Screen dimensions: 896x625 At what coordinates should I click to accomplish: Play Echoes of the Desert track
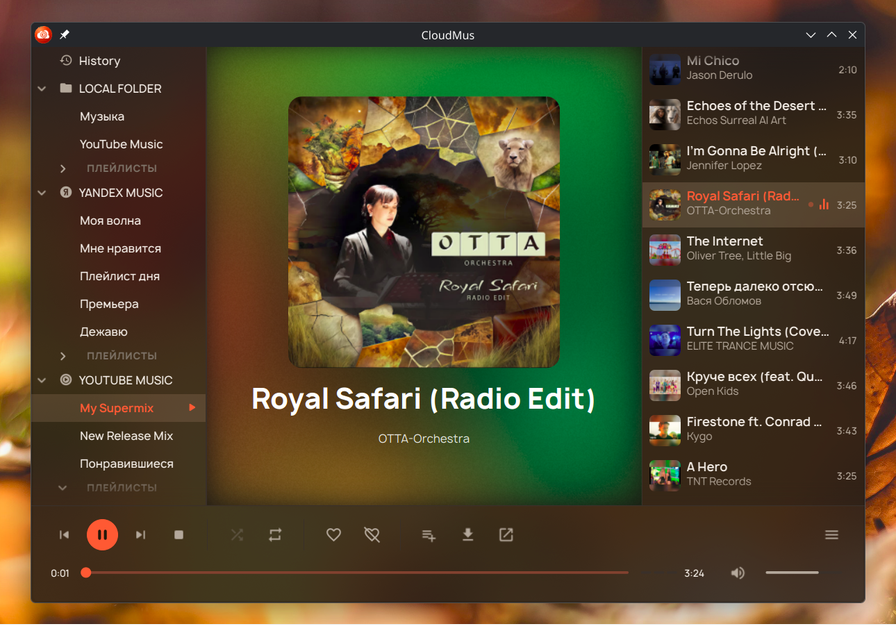753,114
